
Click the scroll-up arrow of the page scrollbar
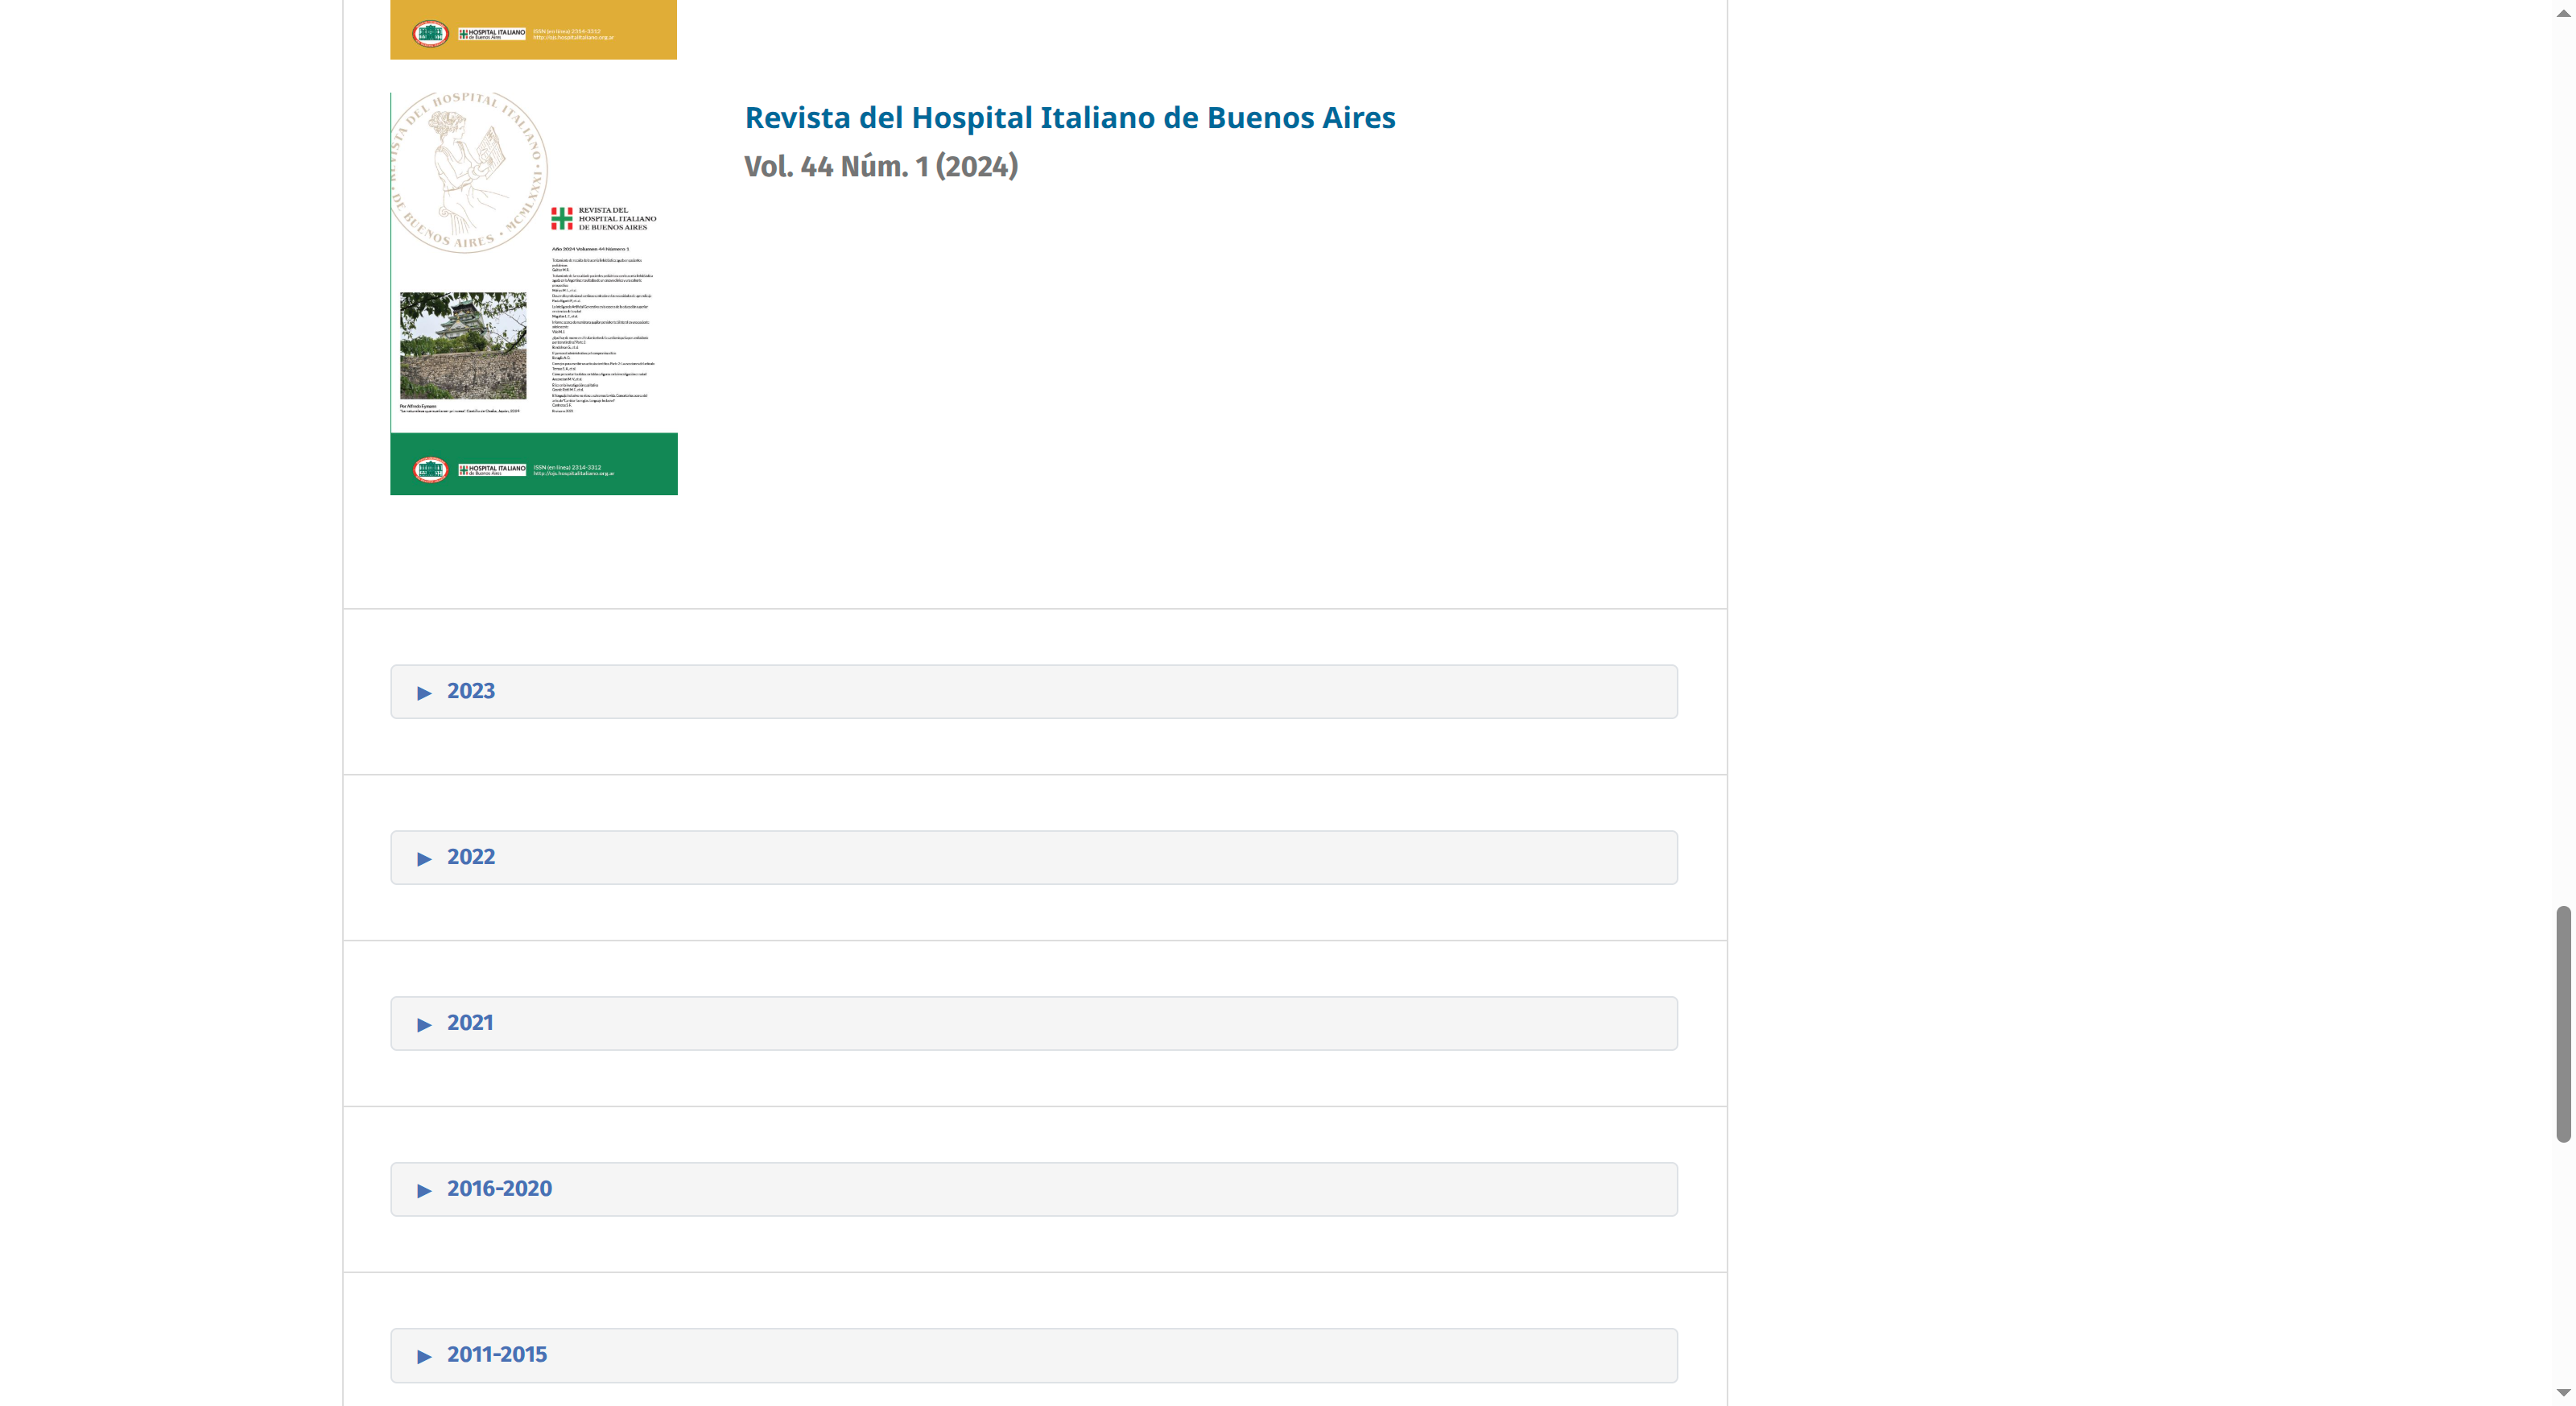[x=2563, y=13]
